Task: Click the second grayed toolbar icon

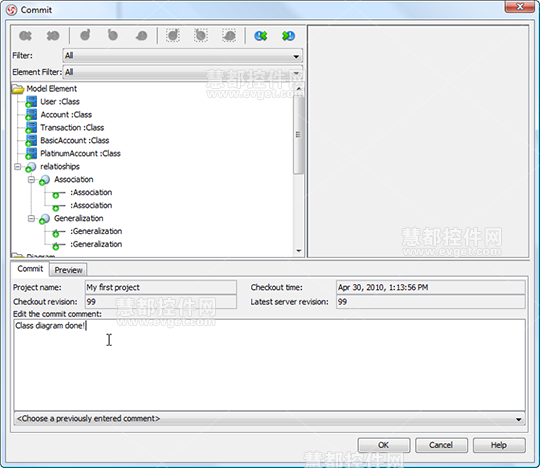Action: coord(53,35)
